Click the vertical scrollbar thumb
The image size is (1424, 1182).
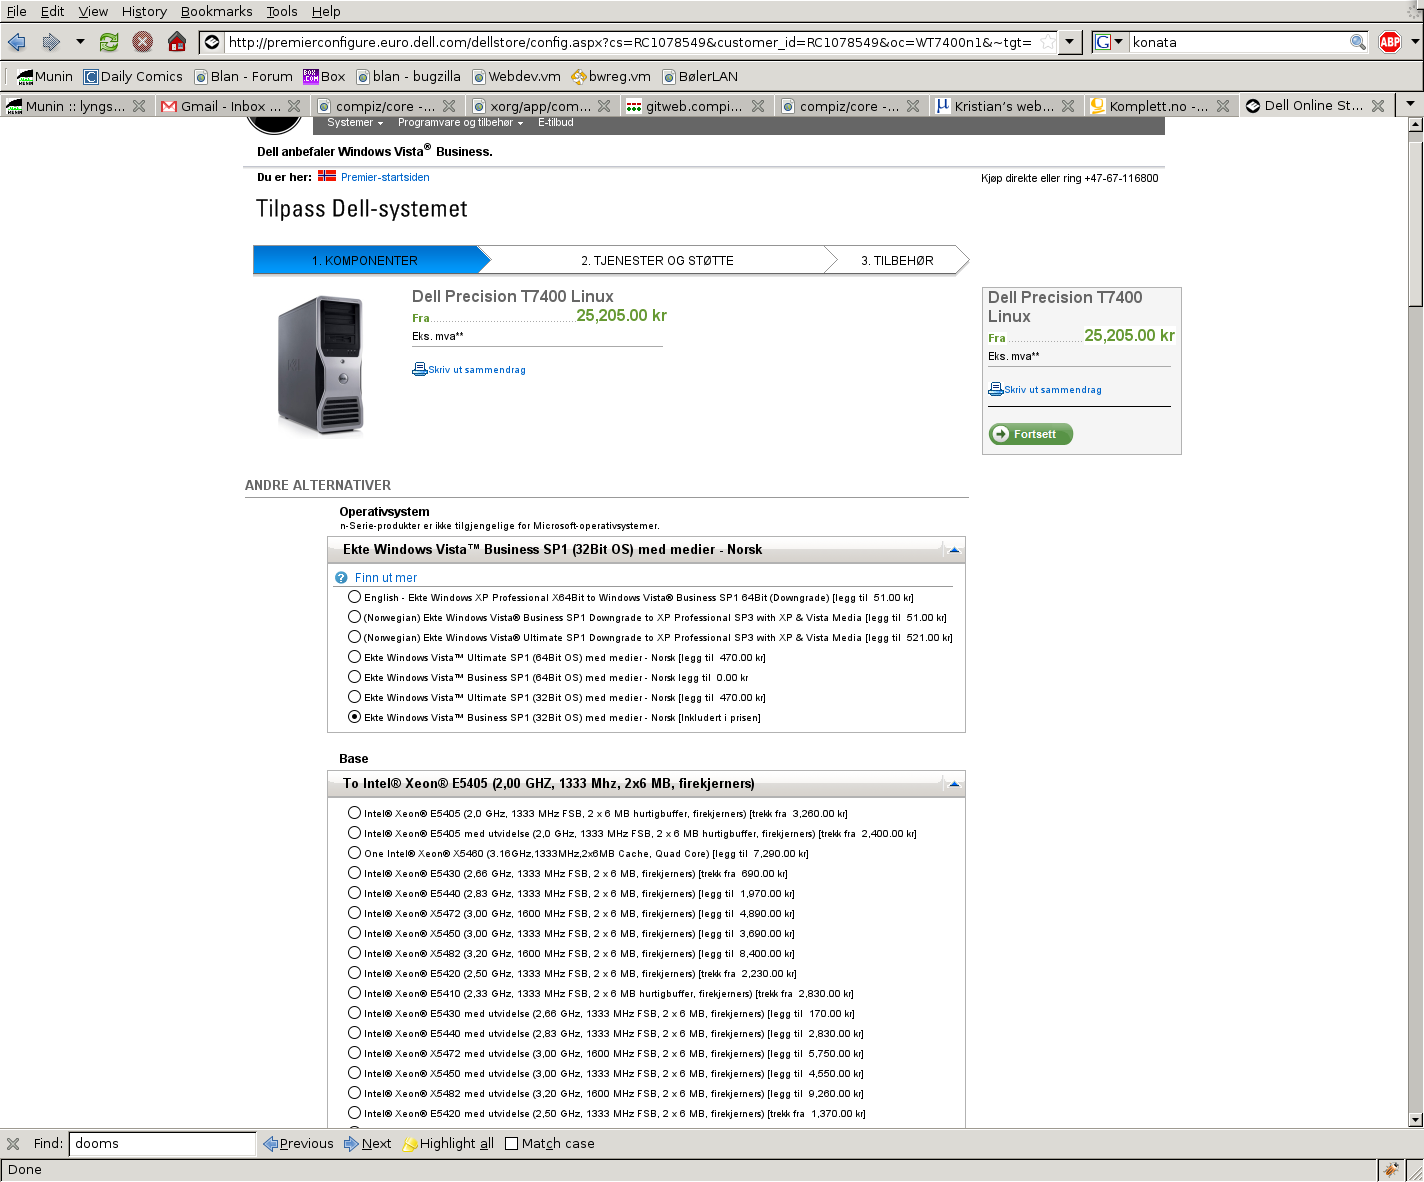[1415, 222]
